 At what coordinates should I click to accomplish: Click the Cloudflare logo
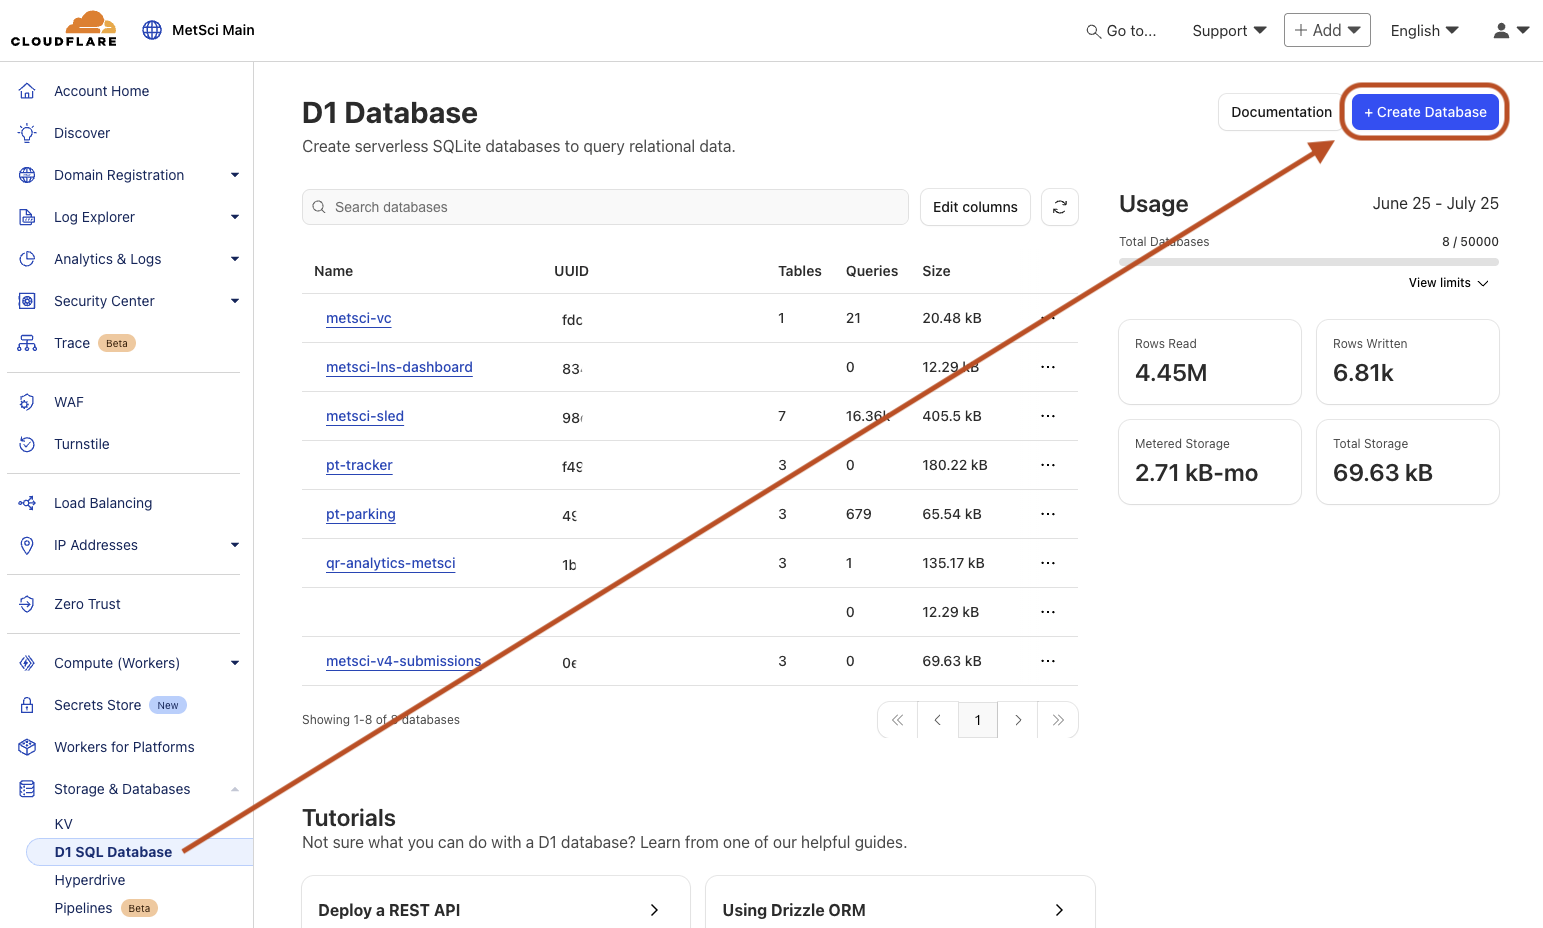(63, 28)
